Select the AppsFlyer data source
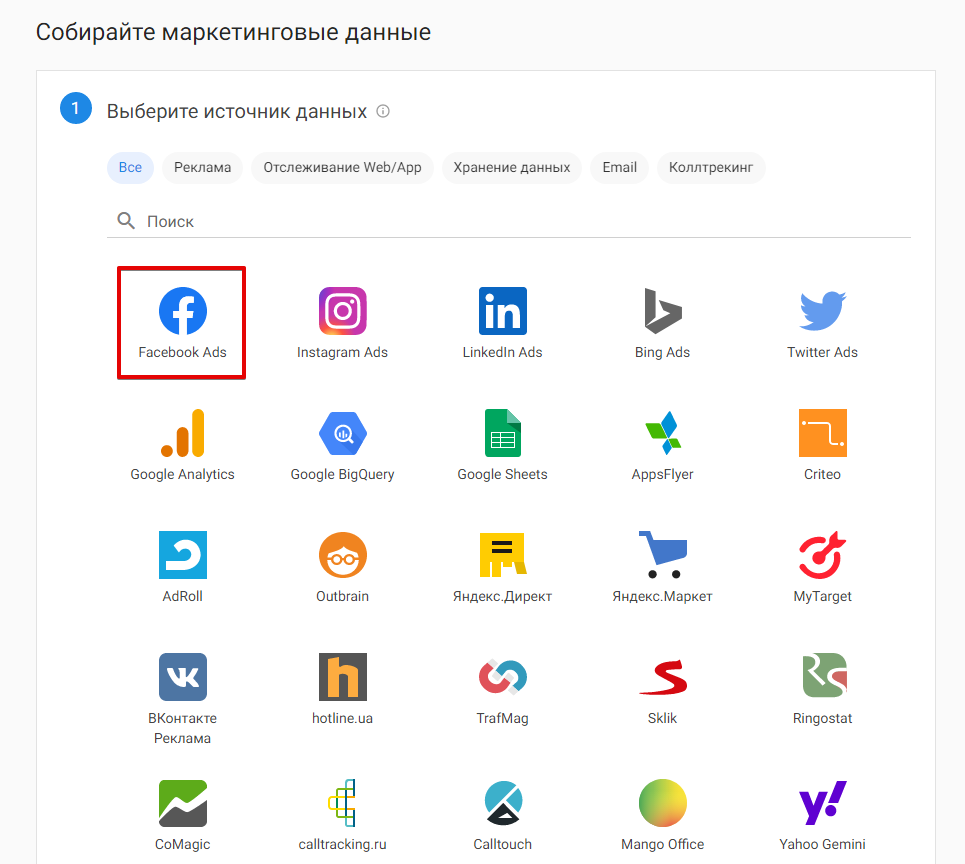 point(663,434)
